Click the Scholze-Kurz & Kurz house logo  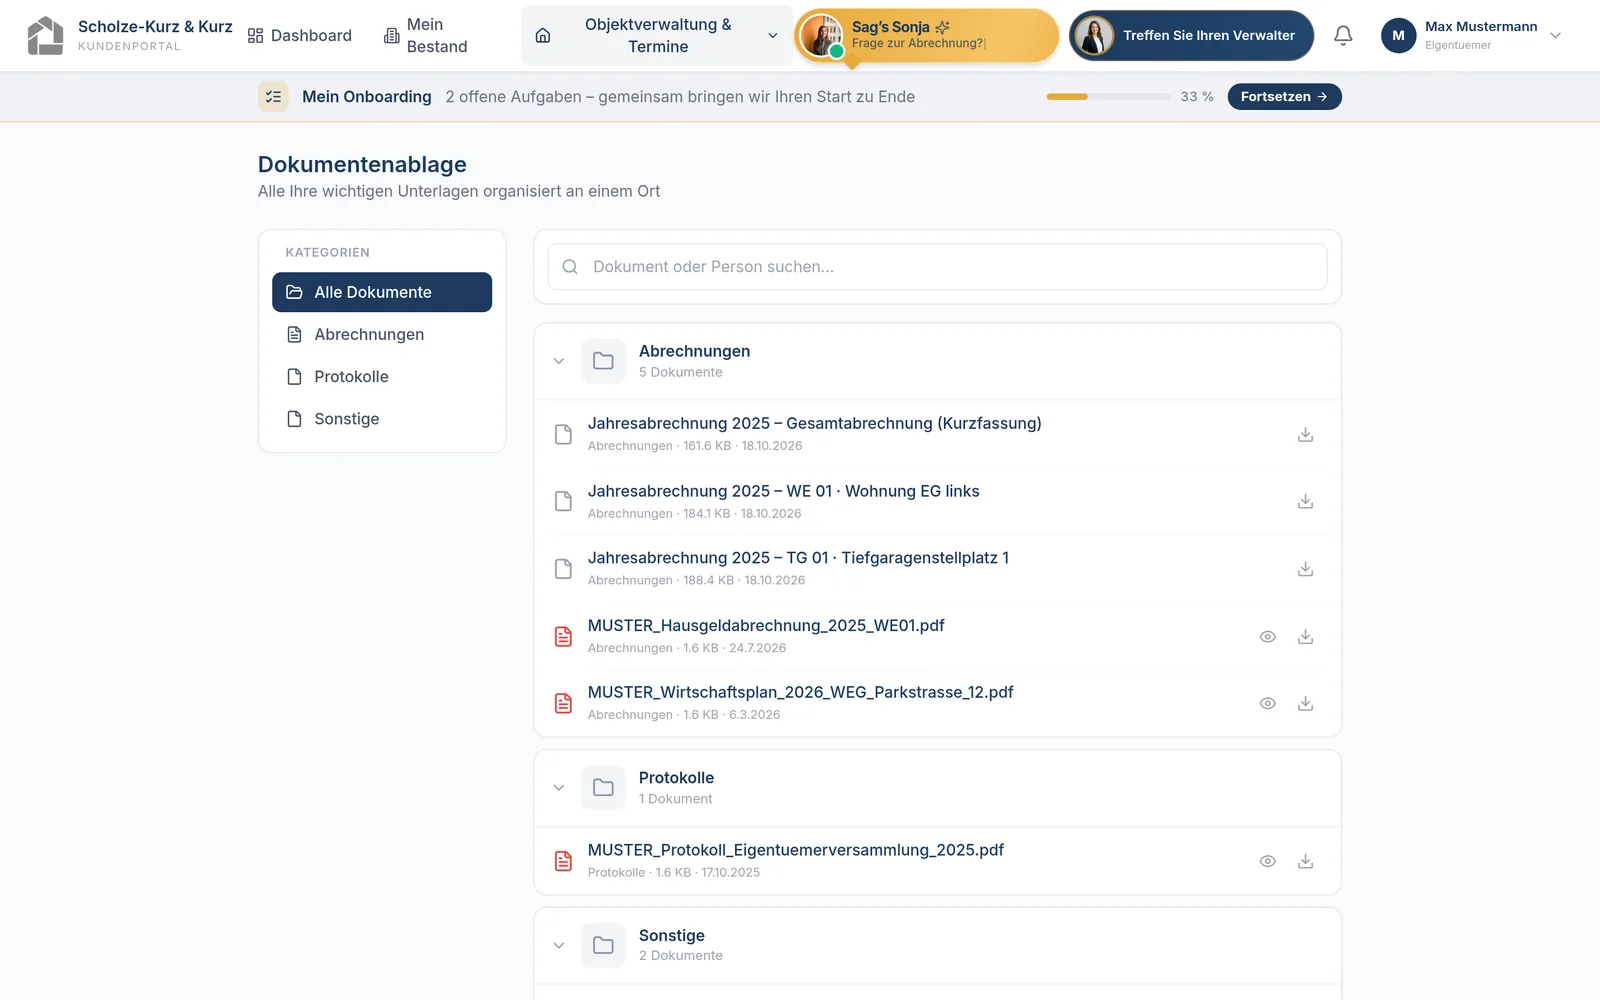click(45, 35)
